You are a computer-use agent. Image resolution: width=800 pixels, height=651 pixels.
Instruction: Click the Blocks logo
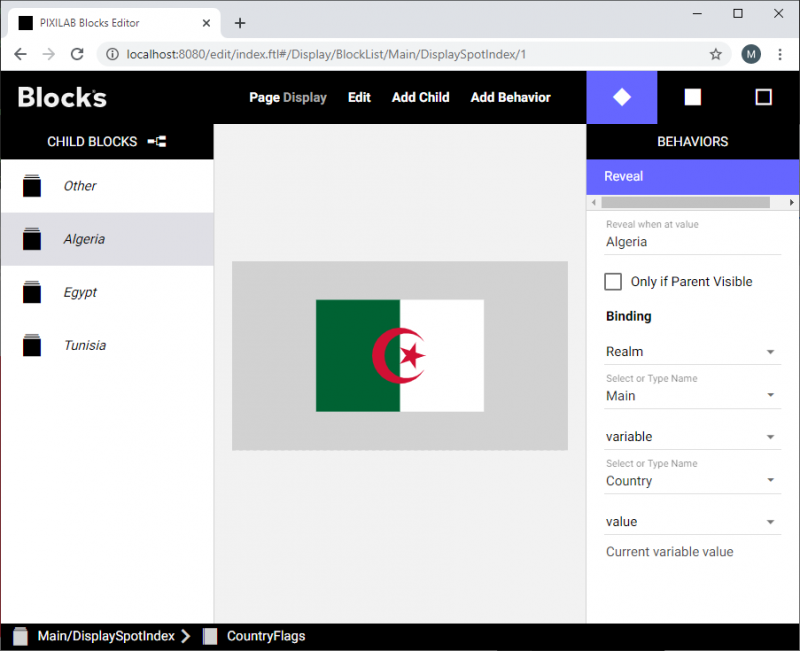[x=62, y=97]
